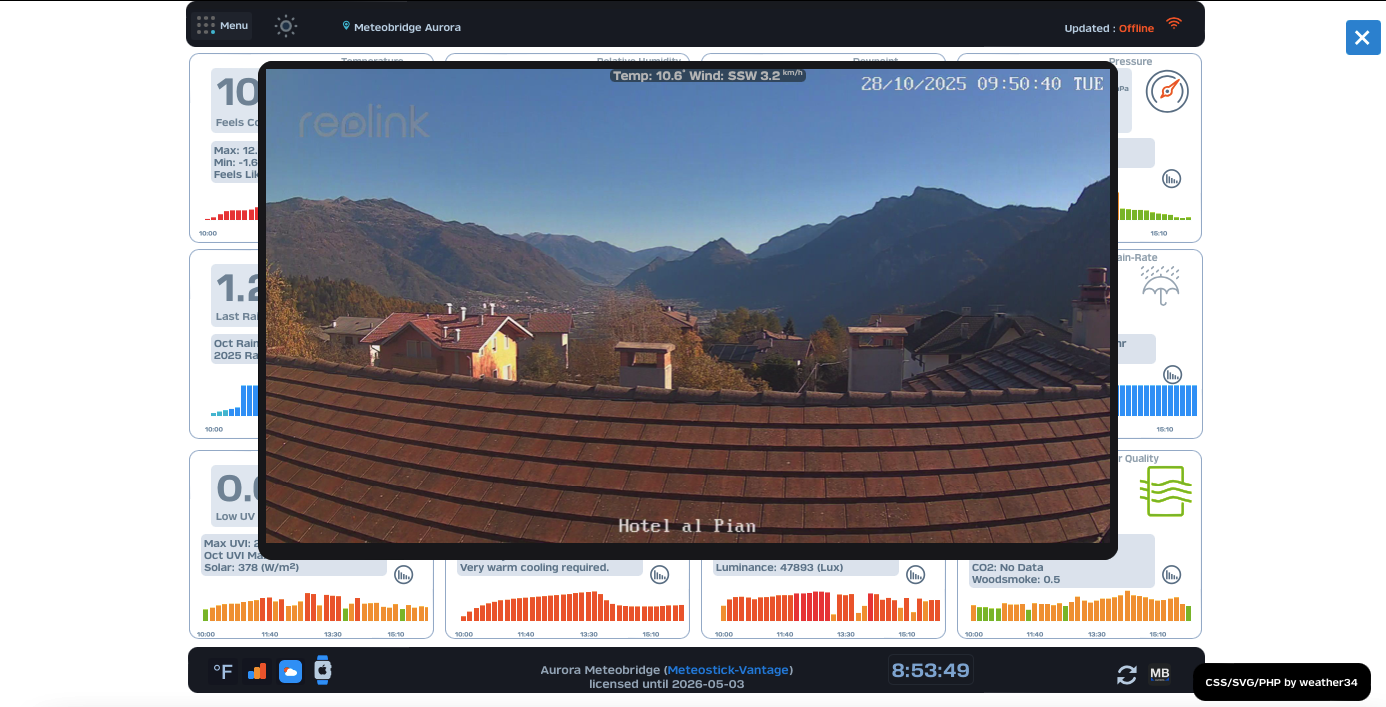Open the Air Quality panel chart icon
Image resolution: width=1386 pixels, height=707 pixels.
(x=1171, y=575)
